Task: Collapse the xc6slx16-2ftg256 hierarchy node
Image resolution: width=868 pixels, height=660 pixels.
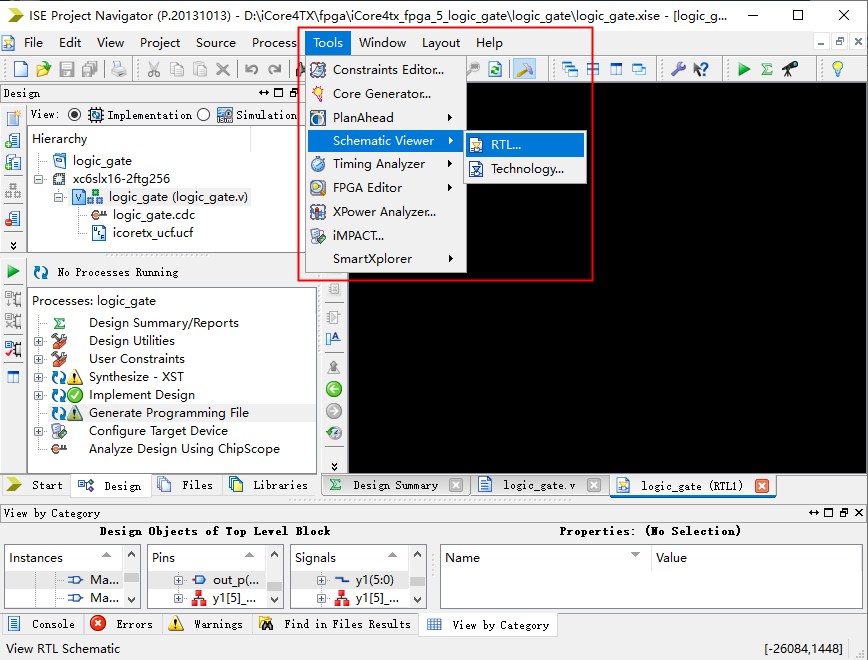Action: [39, 179]
